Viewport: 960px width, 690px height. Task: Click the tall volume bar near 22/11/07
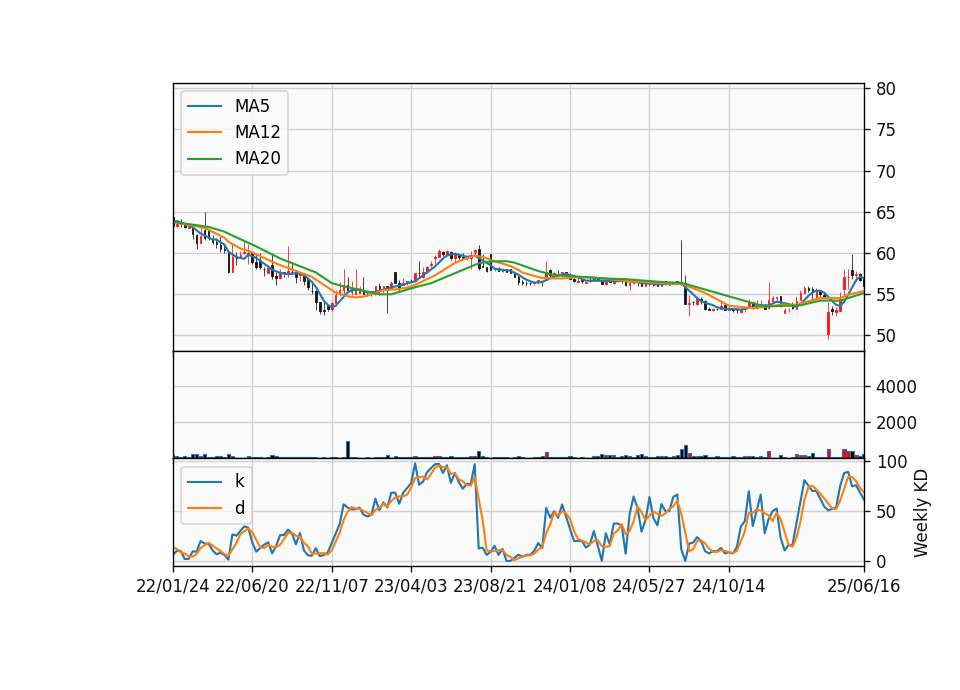(x=348, y=449)
